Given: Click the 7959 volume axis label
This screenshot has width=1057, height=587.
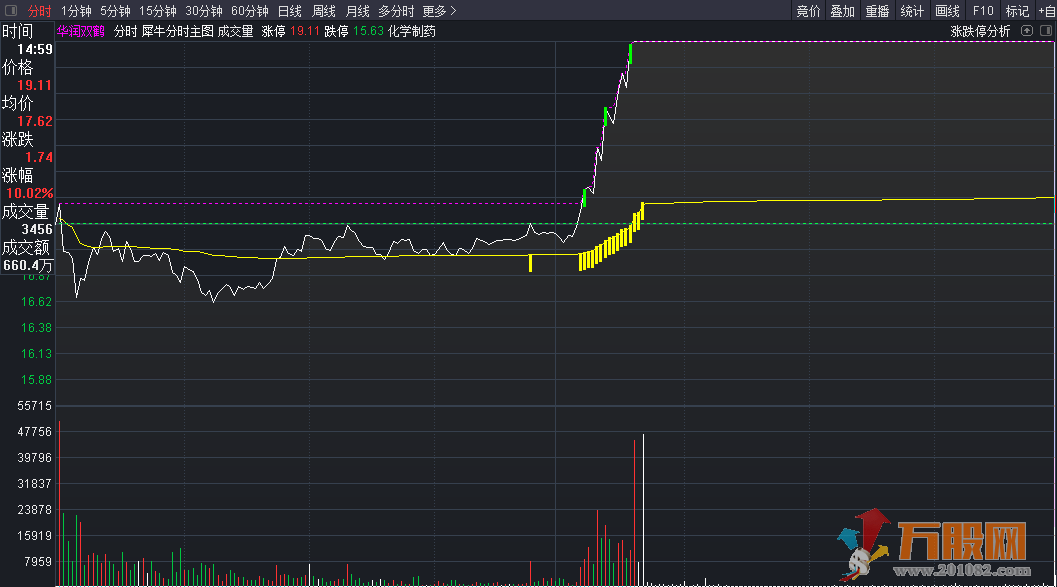Looking at the screenshot, I should pyautogui.click(x=38, y=561).
